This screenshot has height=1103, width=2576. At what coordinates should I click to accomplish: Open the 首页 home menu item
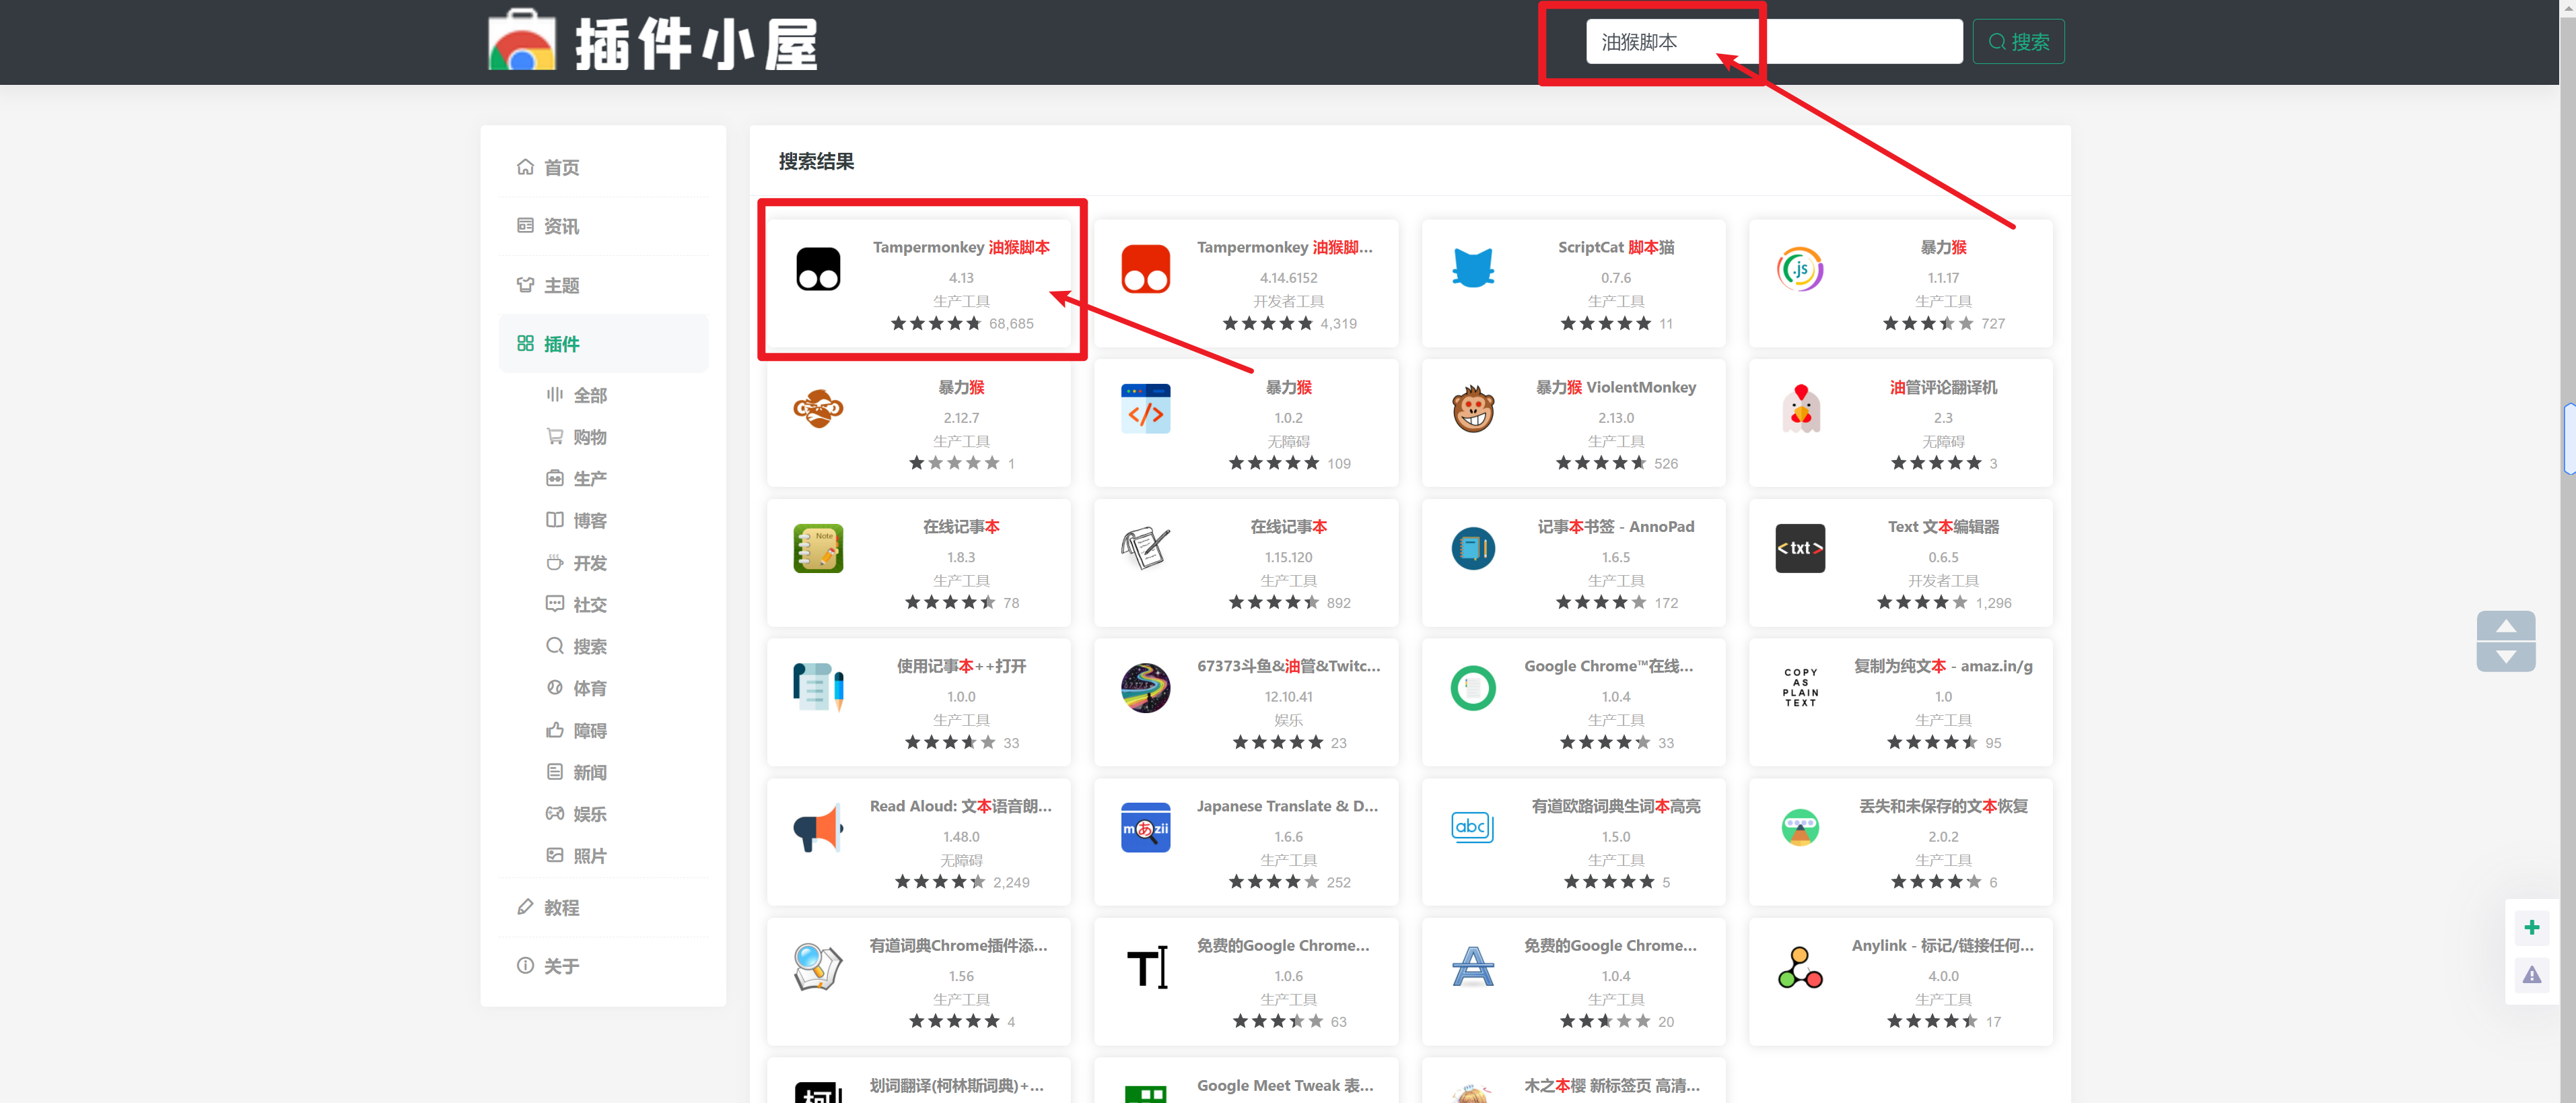pyautogui.click(x=561, y=168)
